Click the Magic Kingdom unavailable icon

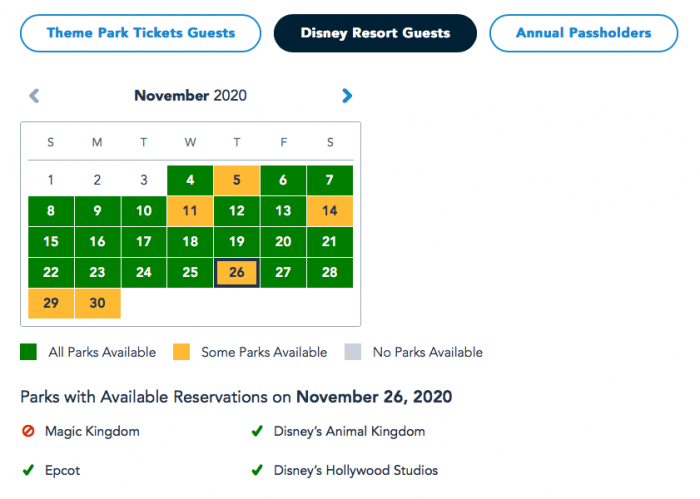pos(27,432)
